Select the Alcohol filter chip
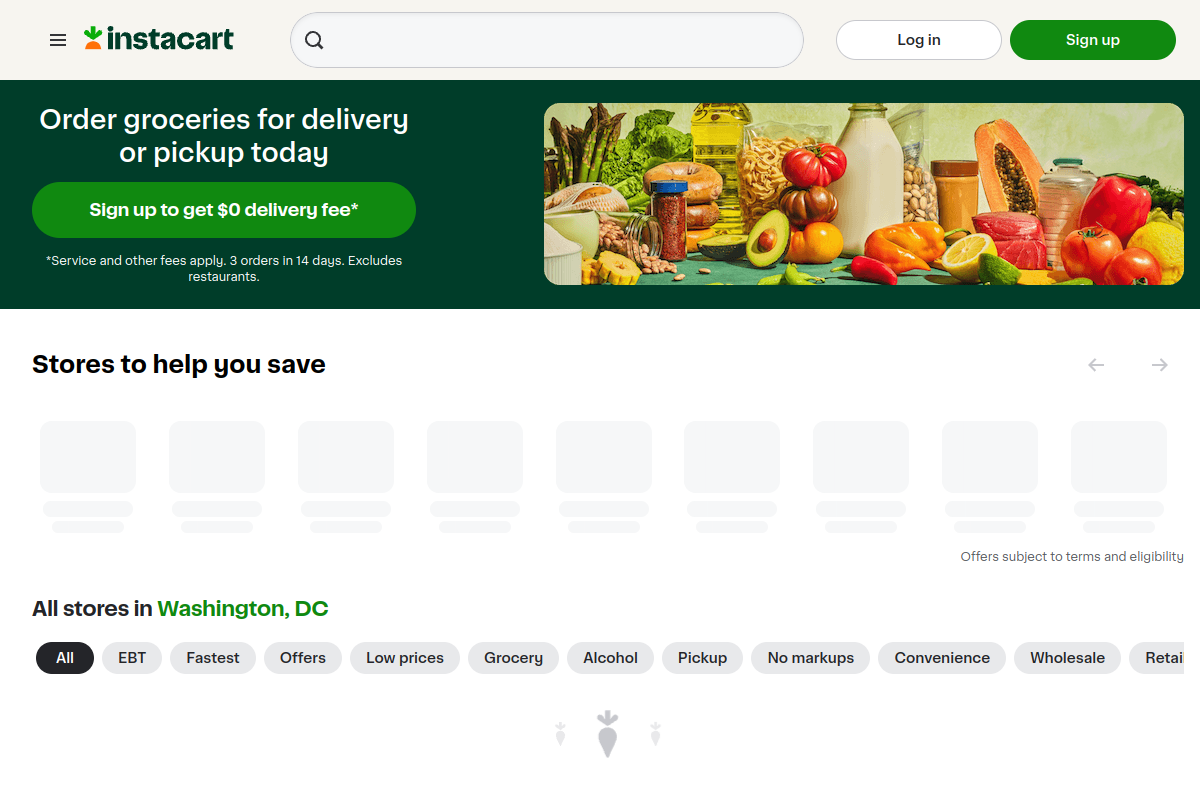This screenshot has height=800, width=1200. tap(611, 658)
